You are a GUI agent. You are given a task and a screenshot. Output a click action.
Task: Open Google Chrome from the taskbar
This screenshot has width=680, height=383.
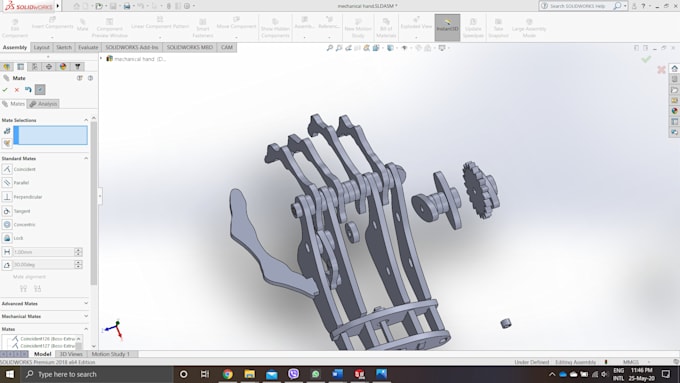click(x=227, y=374)
